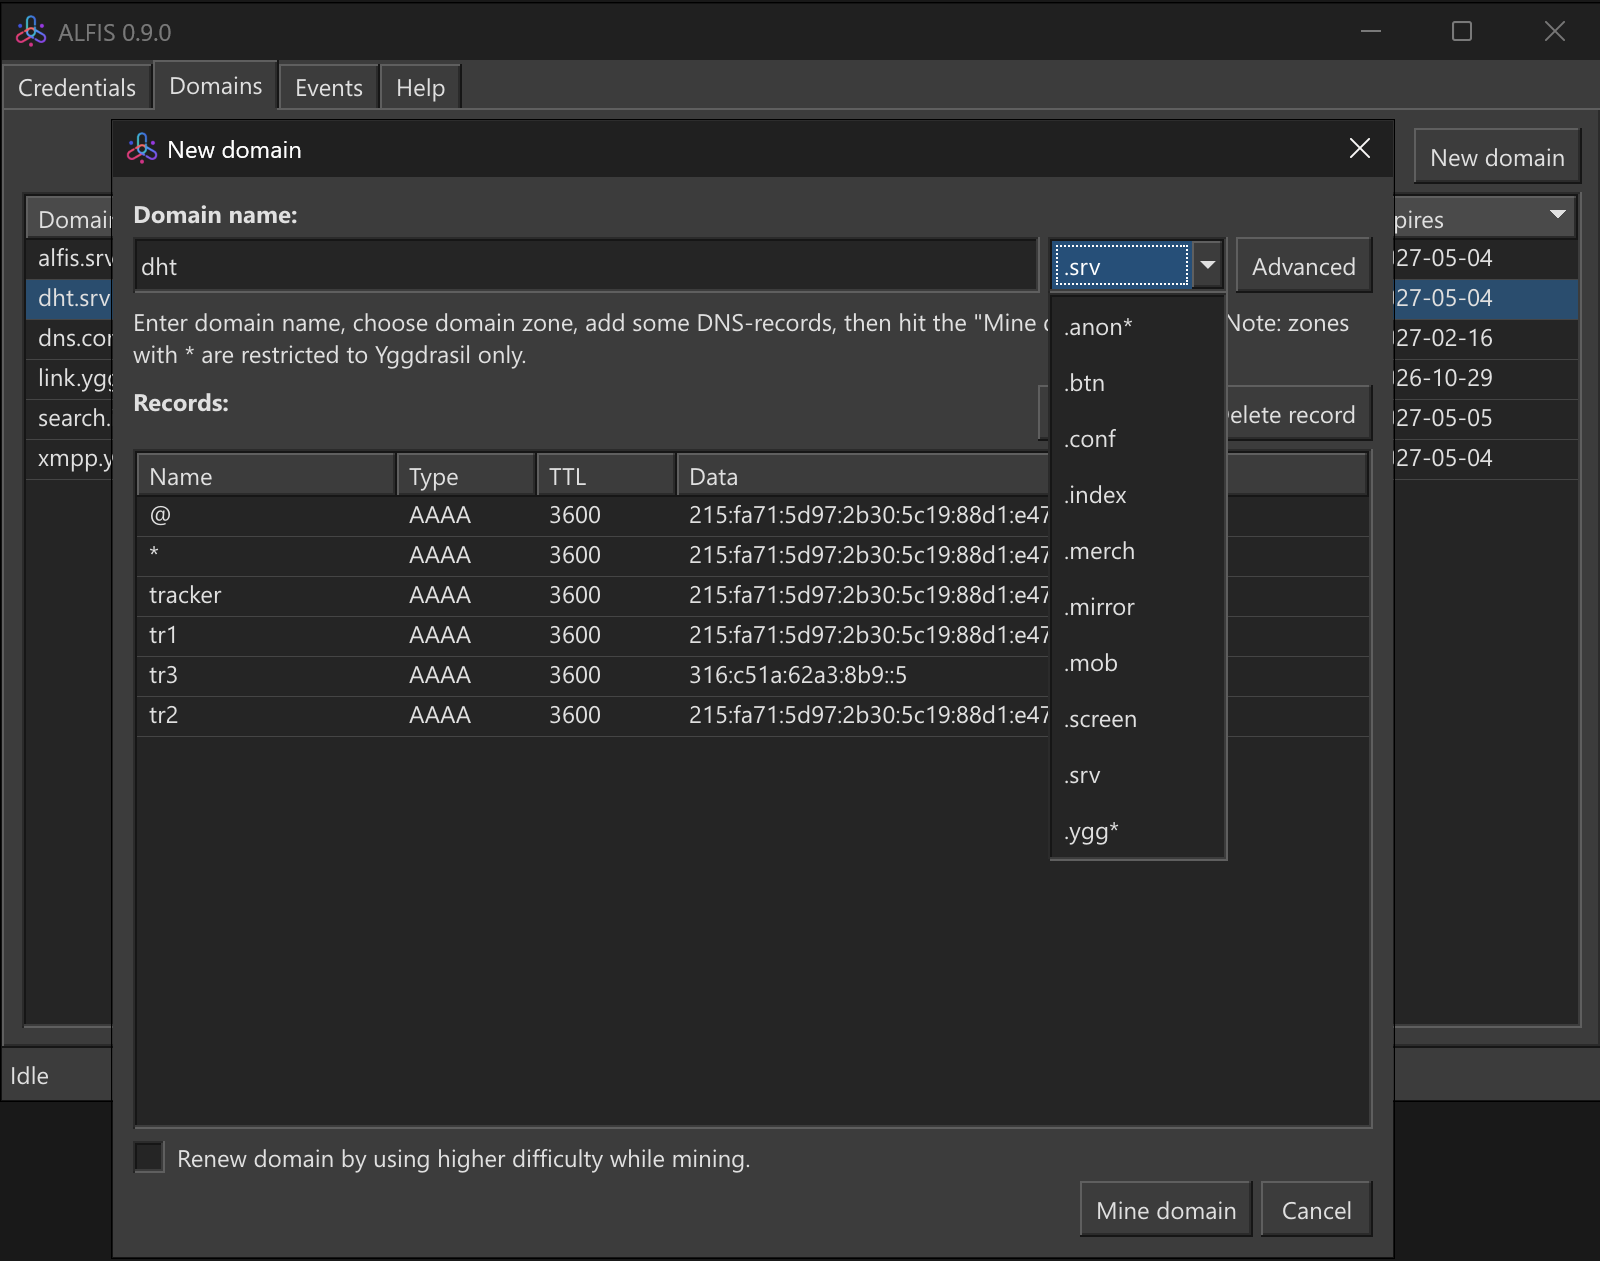
Task: Sort records by the Name column header
Action: pyautogui.click(x=266, y=476)
